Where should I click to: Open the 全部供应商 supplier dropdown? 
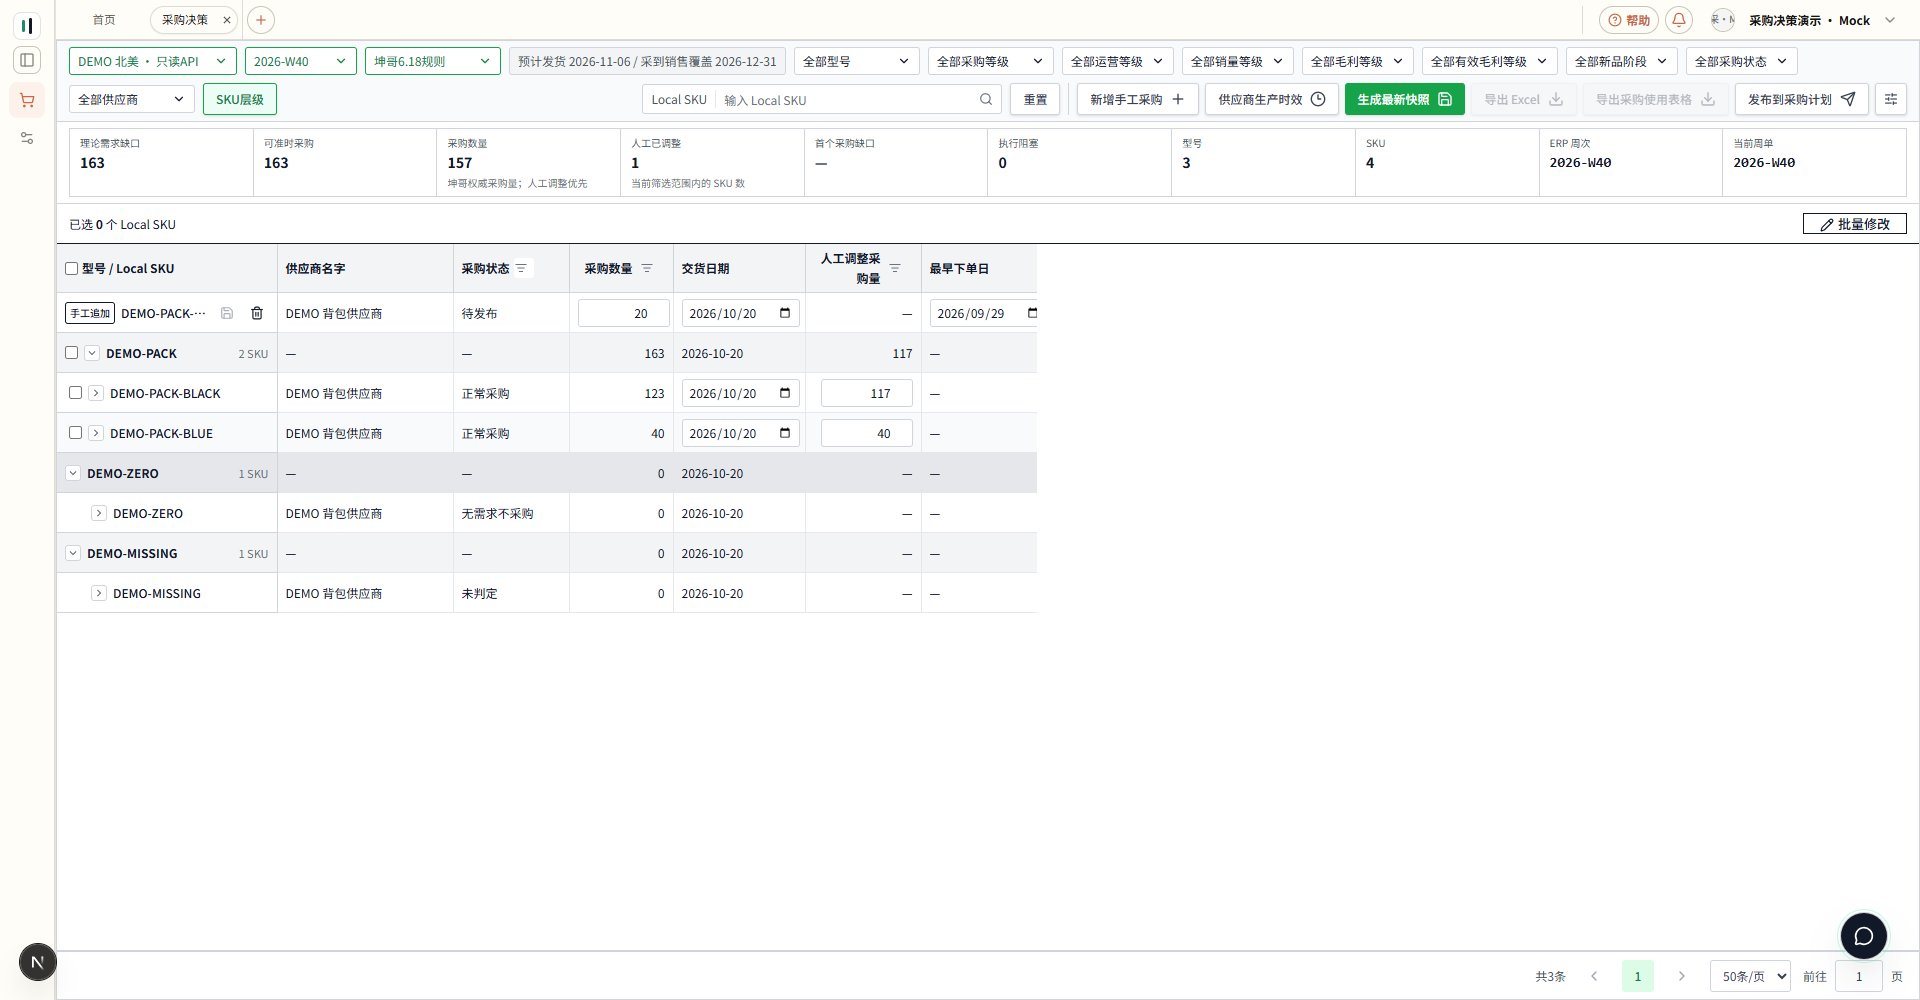coord(132,99)
